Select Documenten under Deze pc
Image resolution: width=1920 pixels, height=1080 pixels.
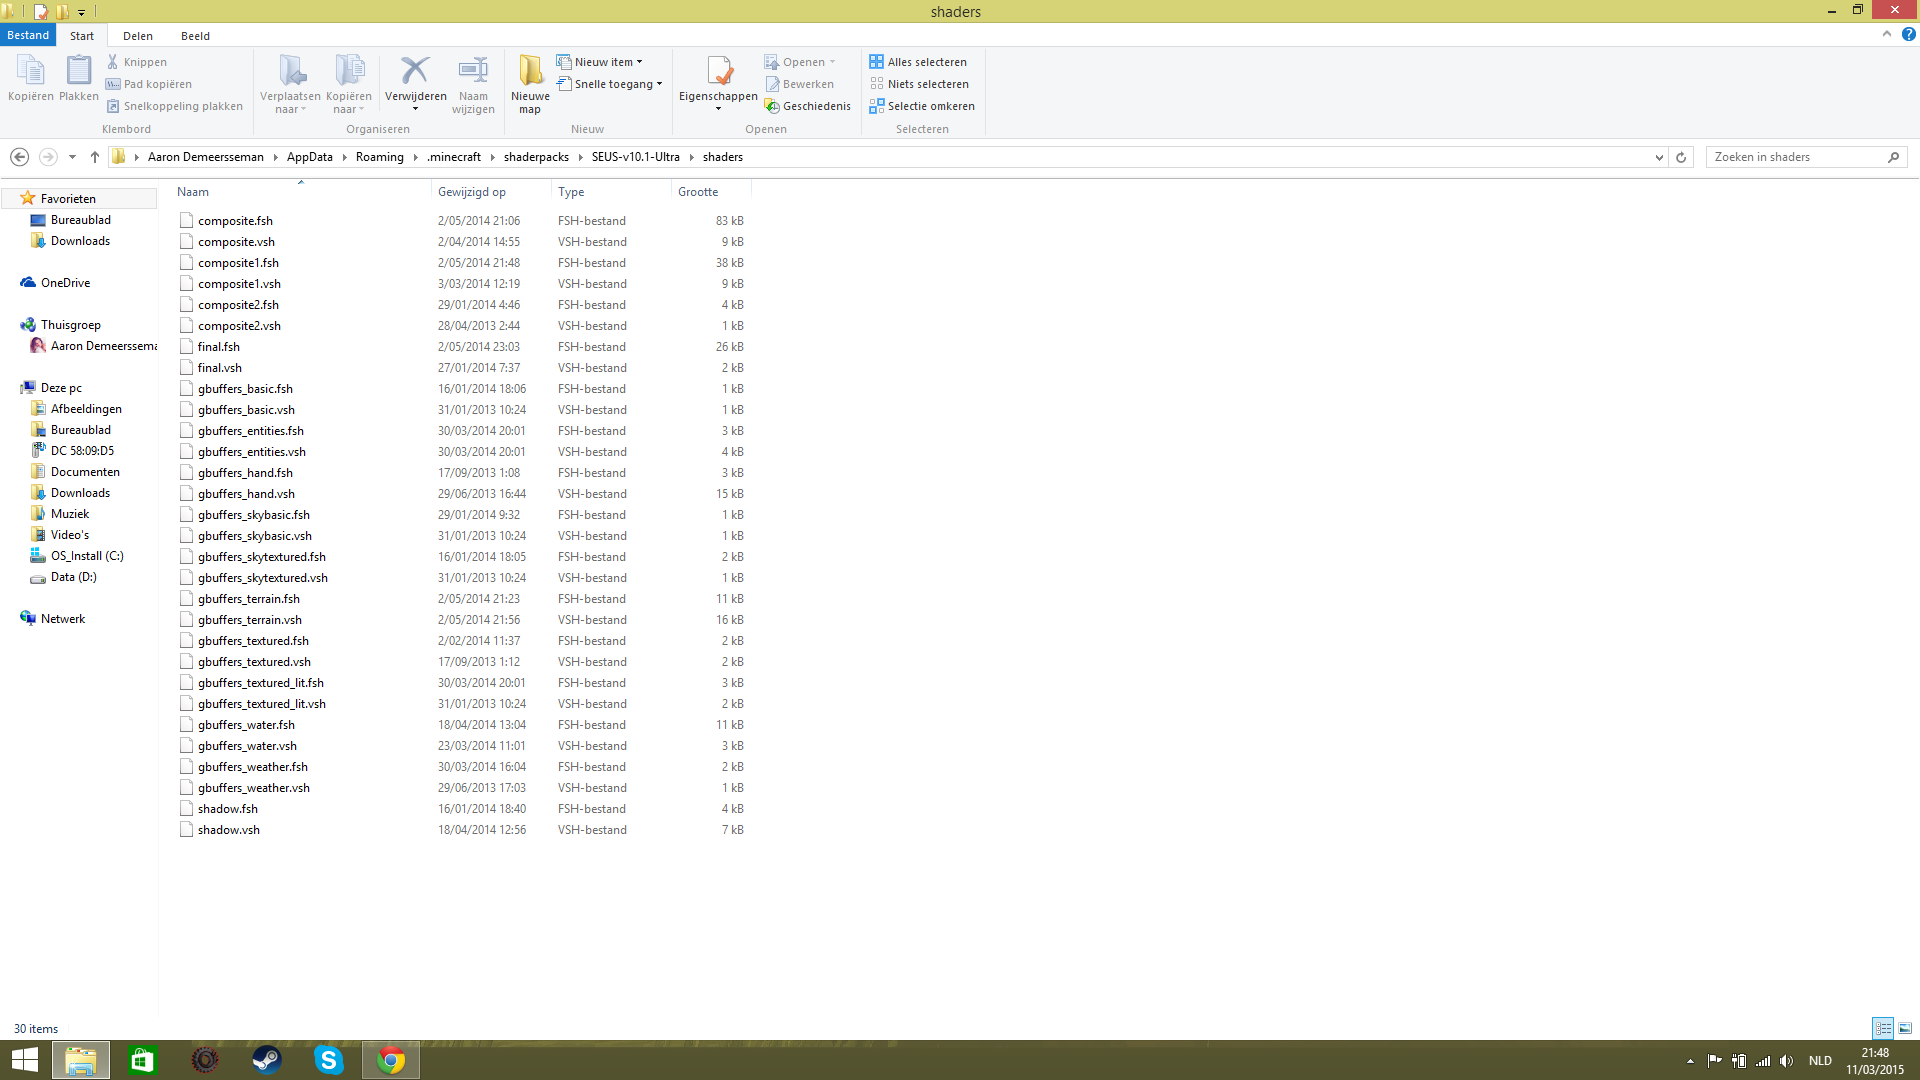(x=85, y=472)
